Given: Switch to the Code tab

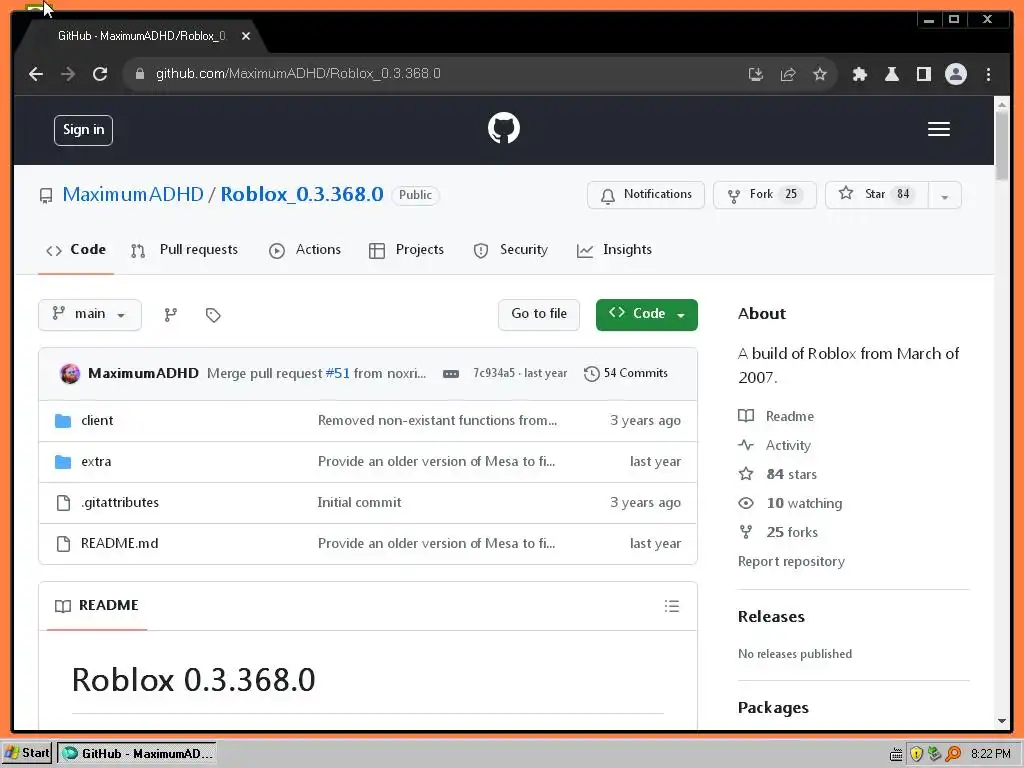Looking at the screenshot, I should [x=76, y=250].
